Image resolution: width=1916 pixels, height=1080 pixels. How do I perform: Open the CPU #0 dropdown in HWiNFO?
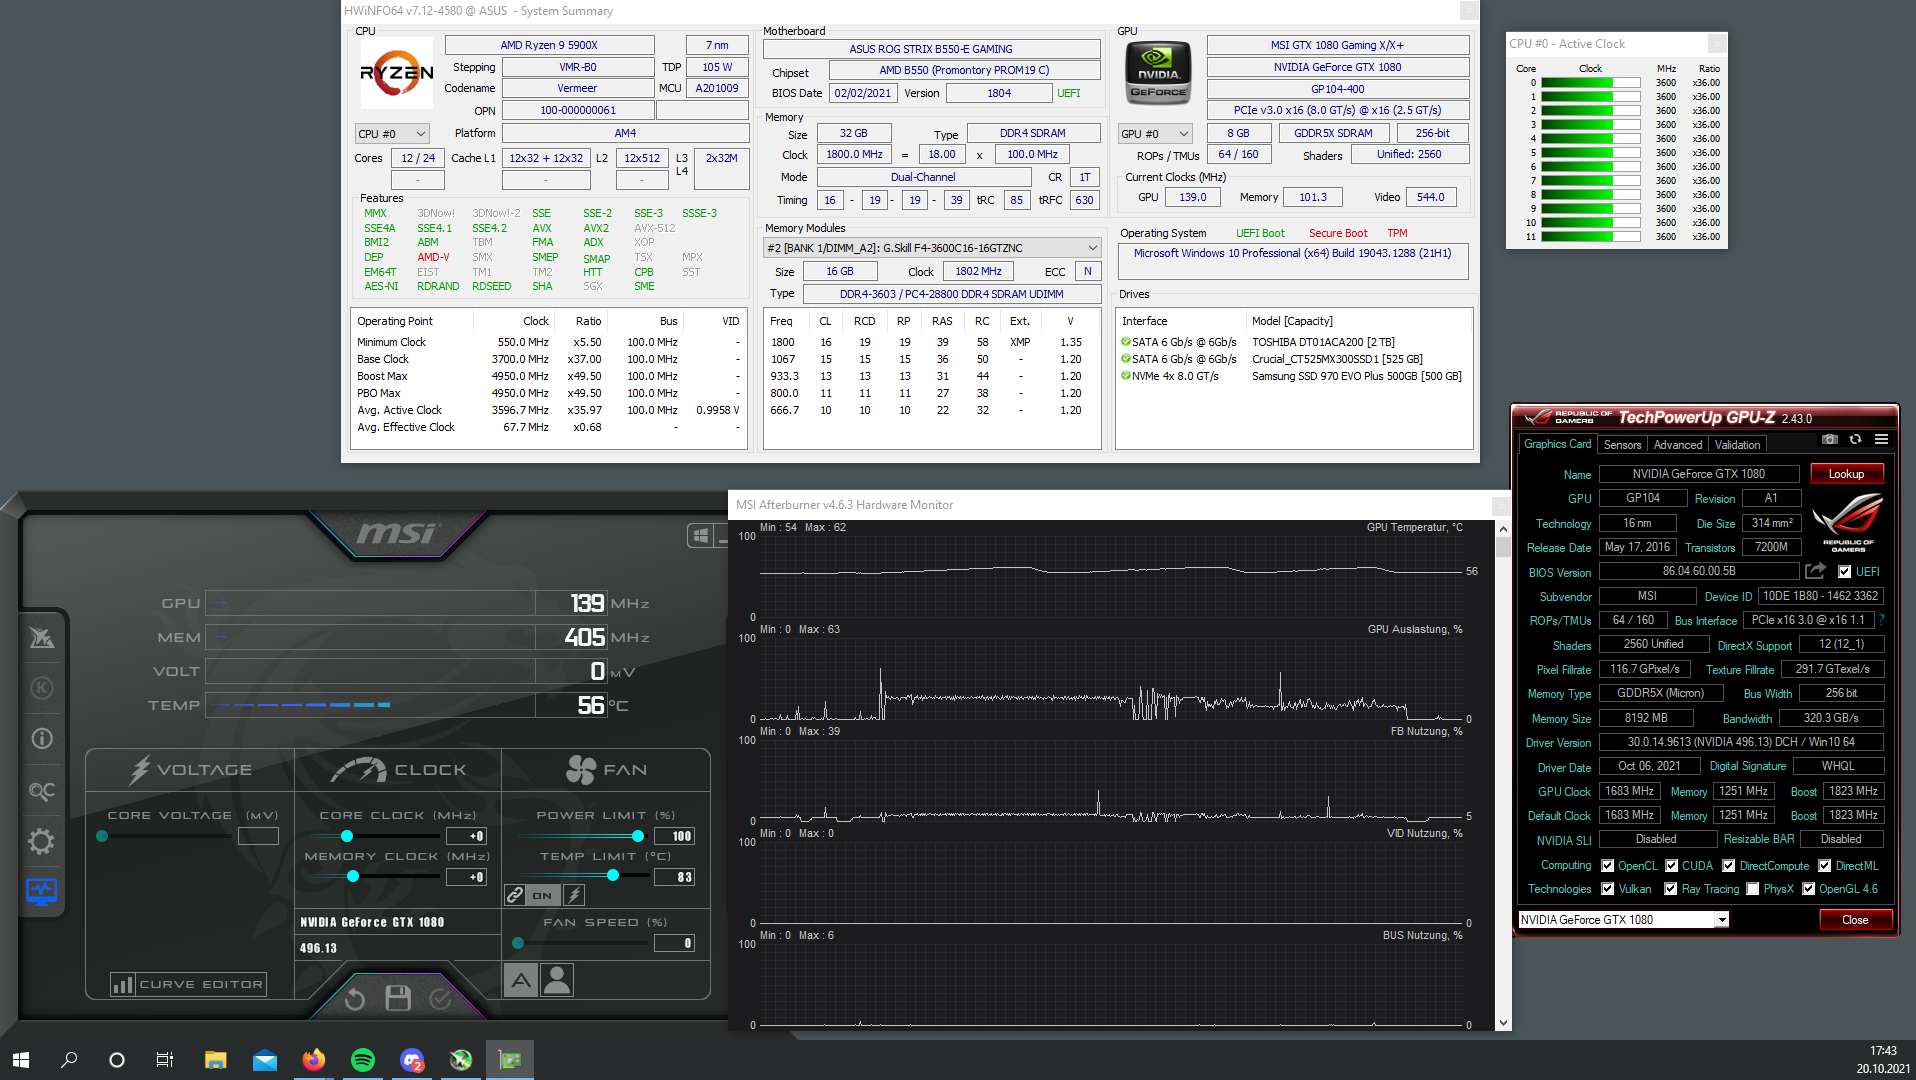pos(392,134)
